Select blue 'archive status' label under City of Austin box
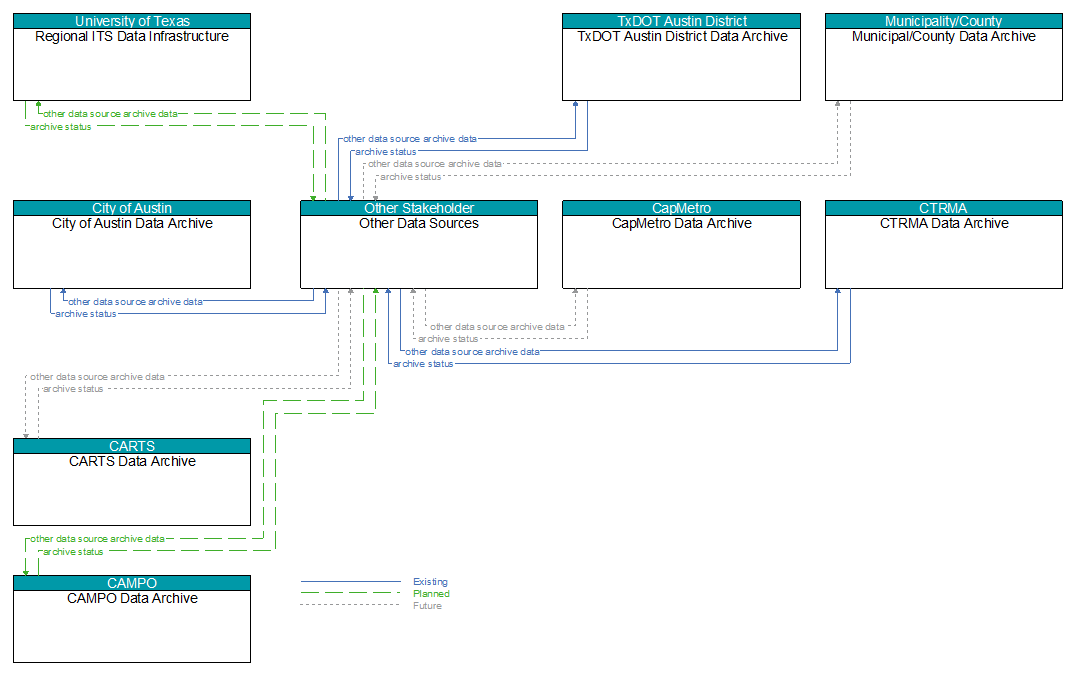Viewport: 1073px width, 676px height. tap(86, 314)
